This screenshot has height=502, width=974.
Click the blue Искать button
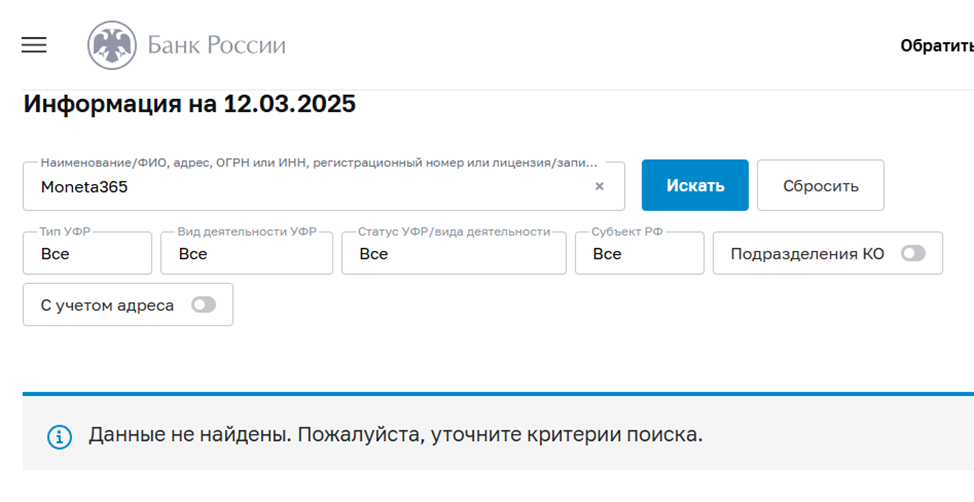point(695,185)
